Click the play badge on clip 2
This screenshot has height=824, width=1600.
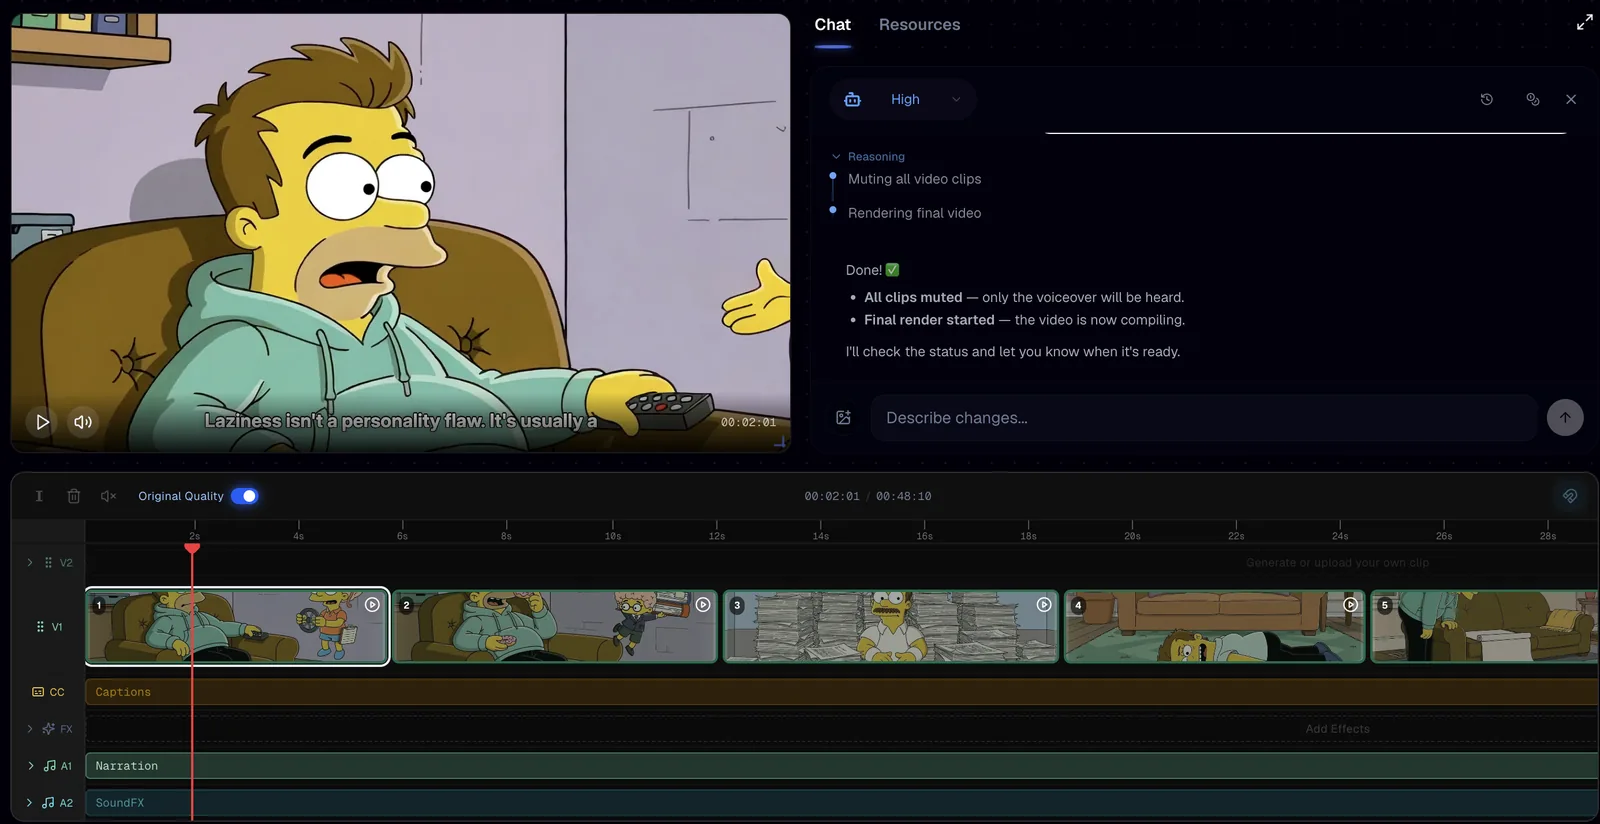click(x=703, y=605)
